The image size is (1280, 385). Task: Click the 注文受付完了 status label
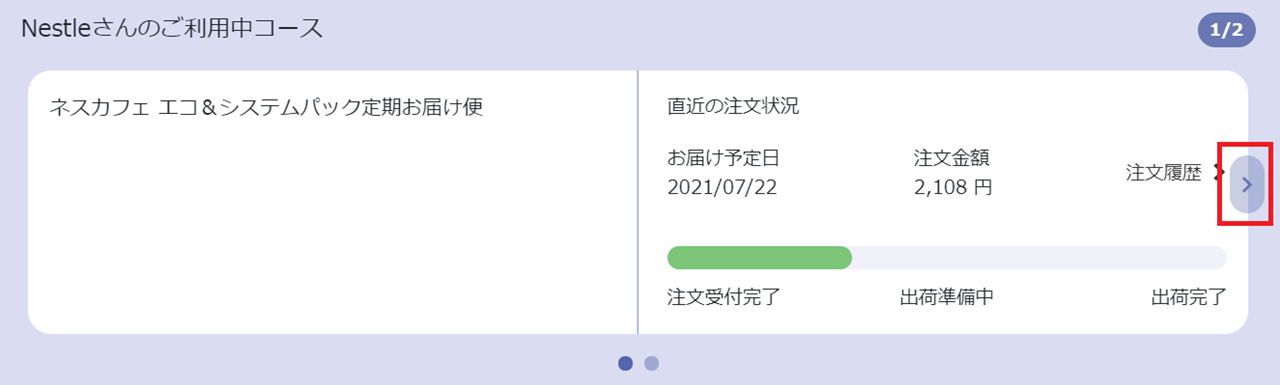(723, 297)
